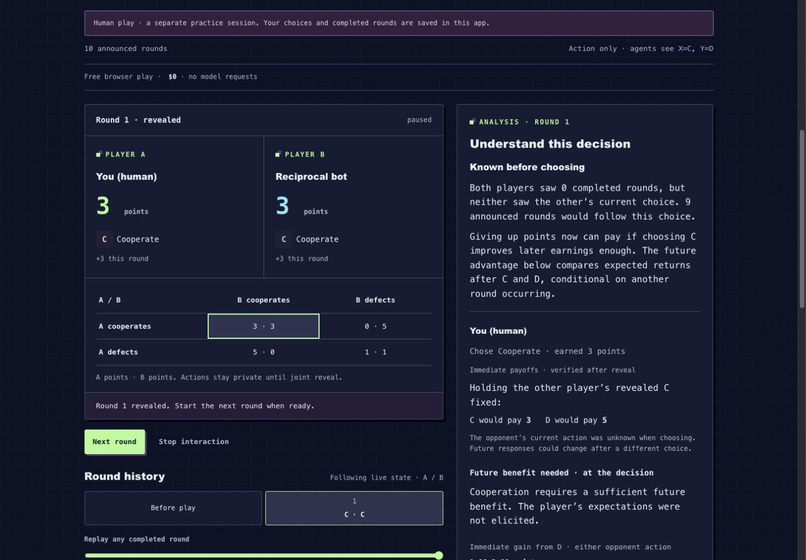Screen dimensions: 806x560
Task: Click the B defects column header
Action: coord(375,300)
